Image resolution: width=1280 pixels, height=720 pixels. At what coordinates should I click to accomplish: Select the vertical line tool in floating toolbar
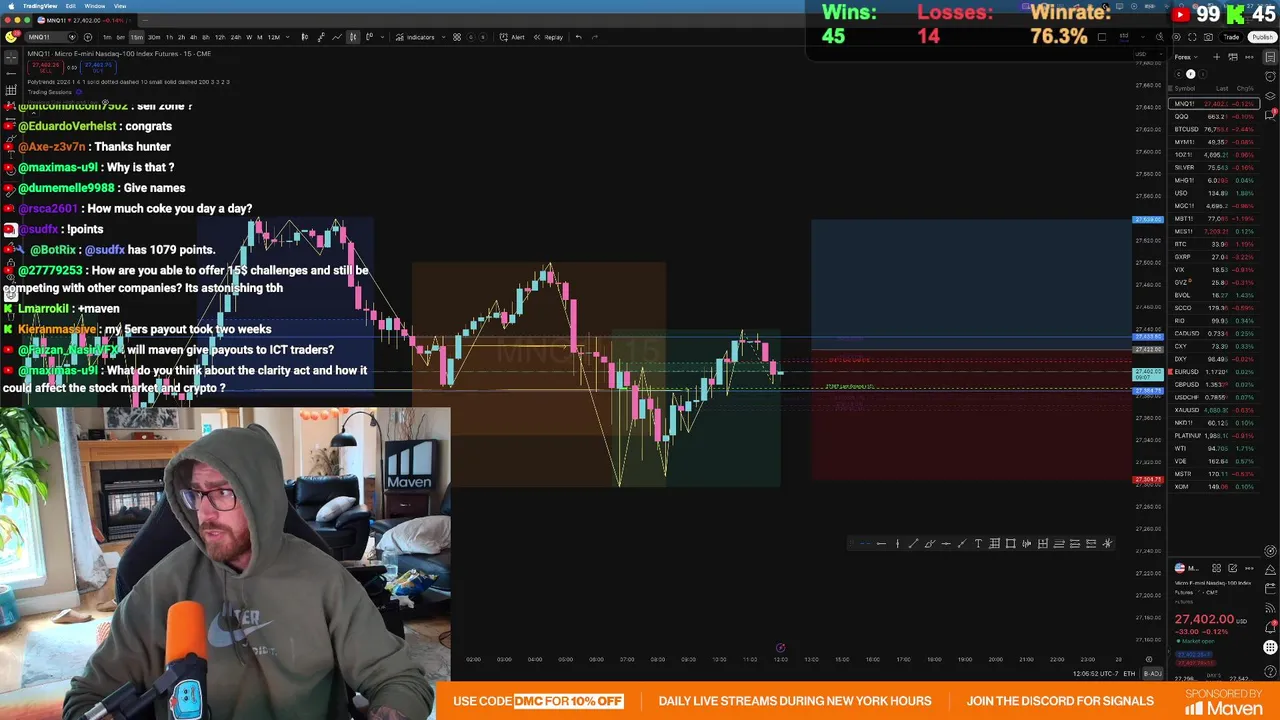[x=897, y=544]
